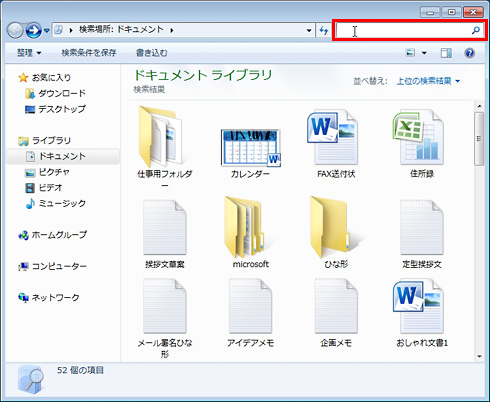This screenshot has width=490, height=402.
Task: Minimize the Explorer window
Action: click(x=430, y=12)
